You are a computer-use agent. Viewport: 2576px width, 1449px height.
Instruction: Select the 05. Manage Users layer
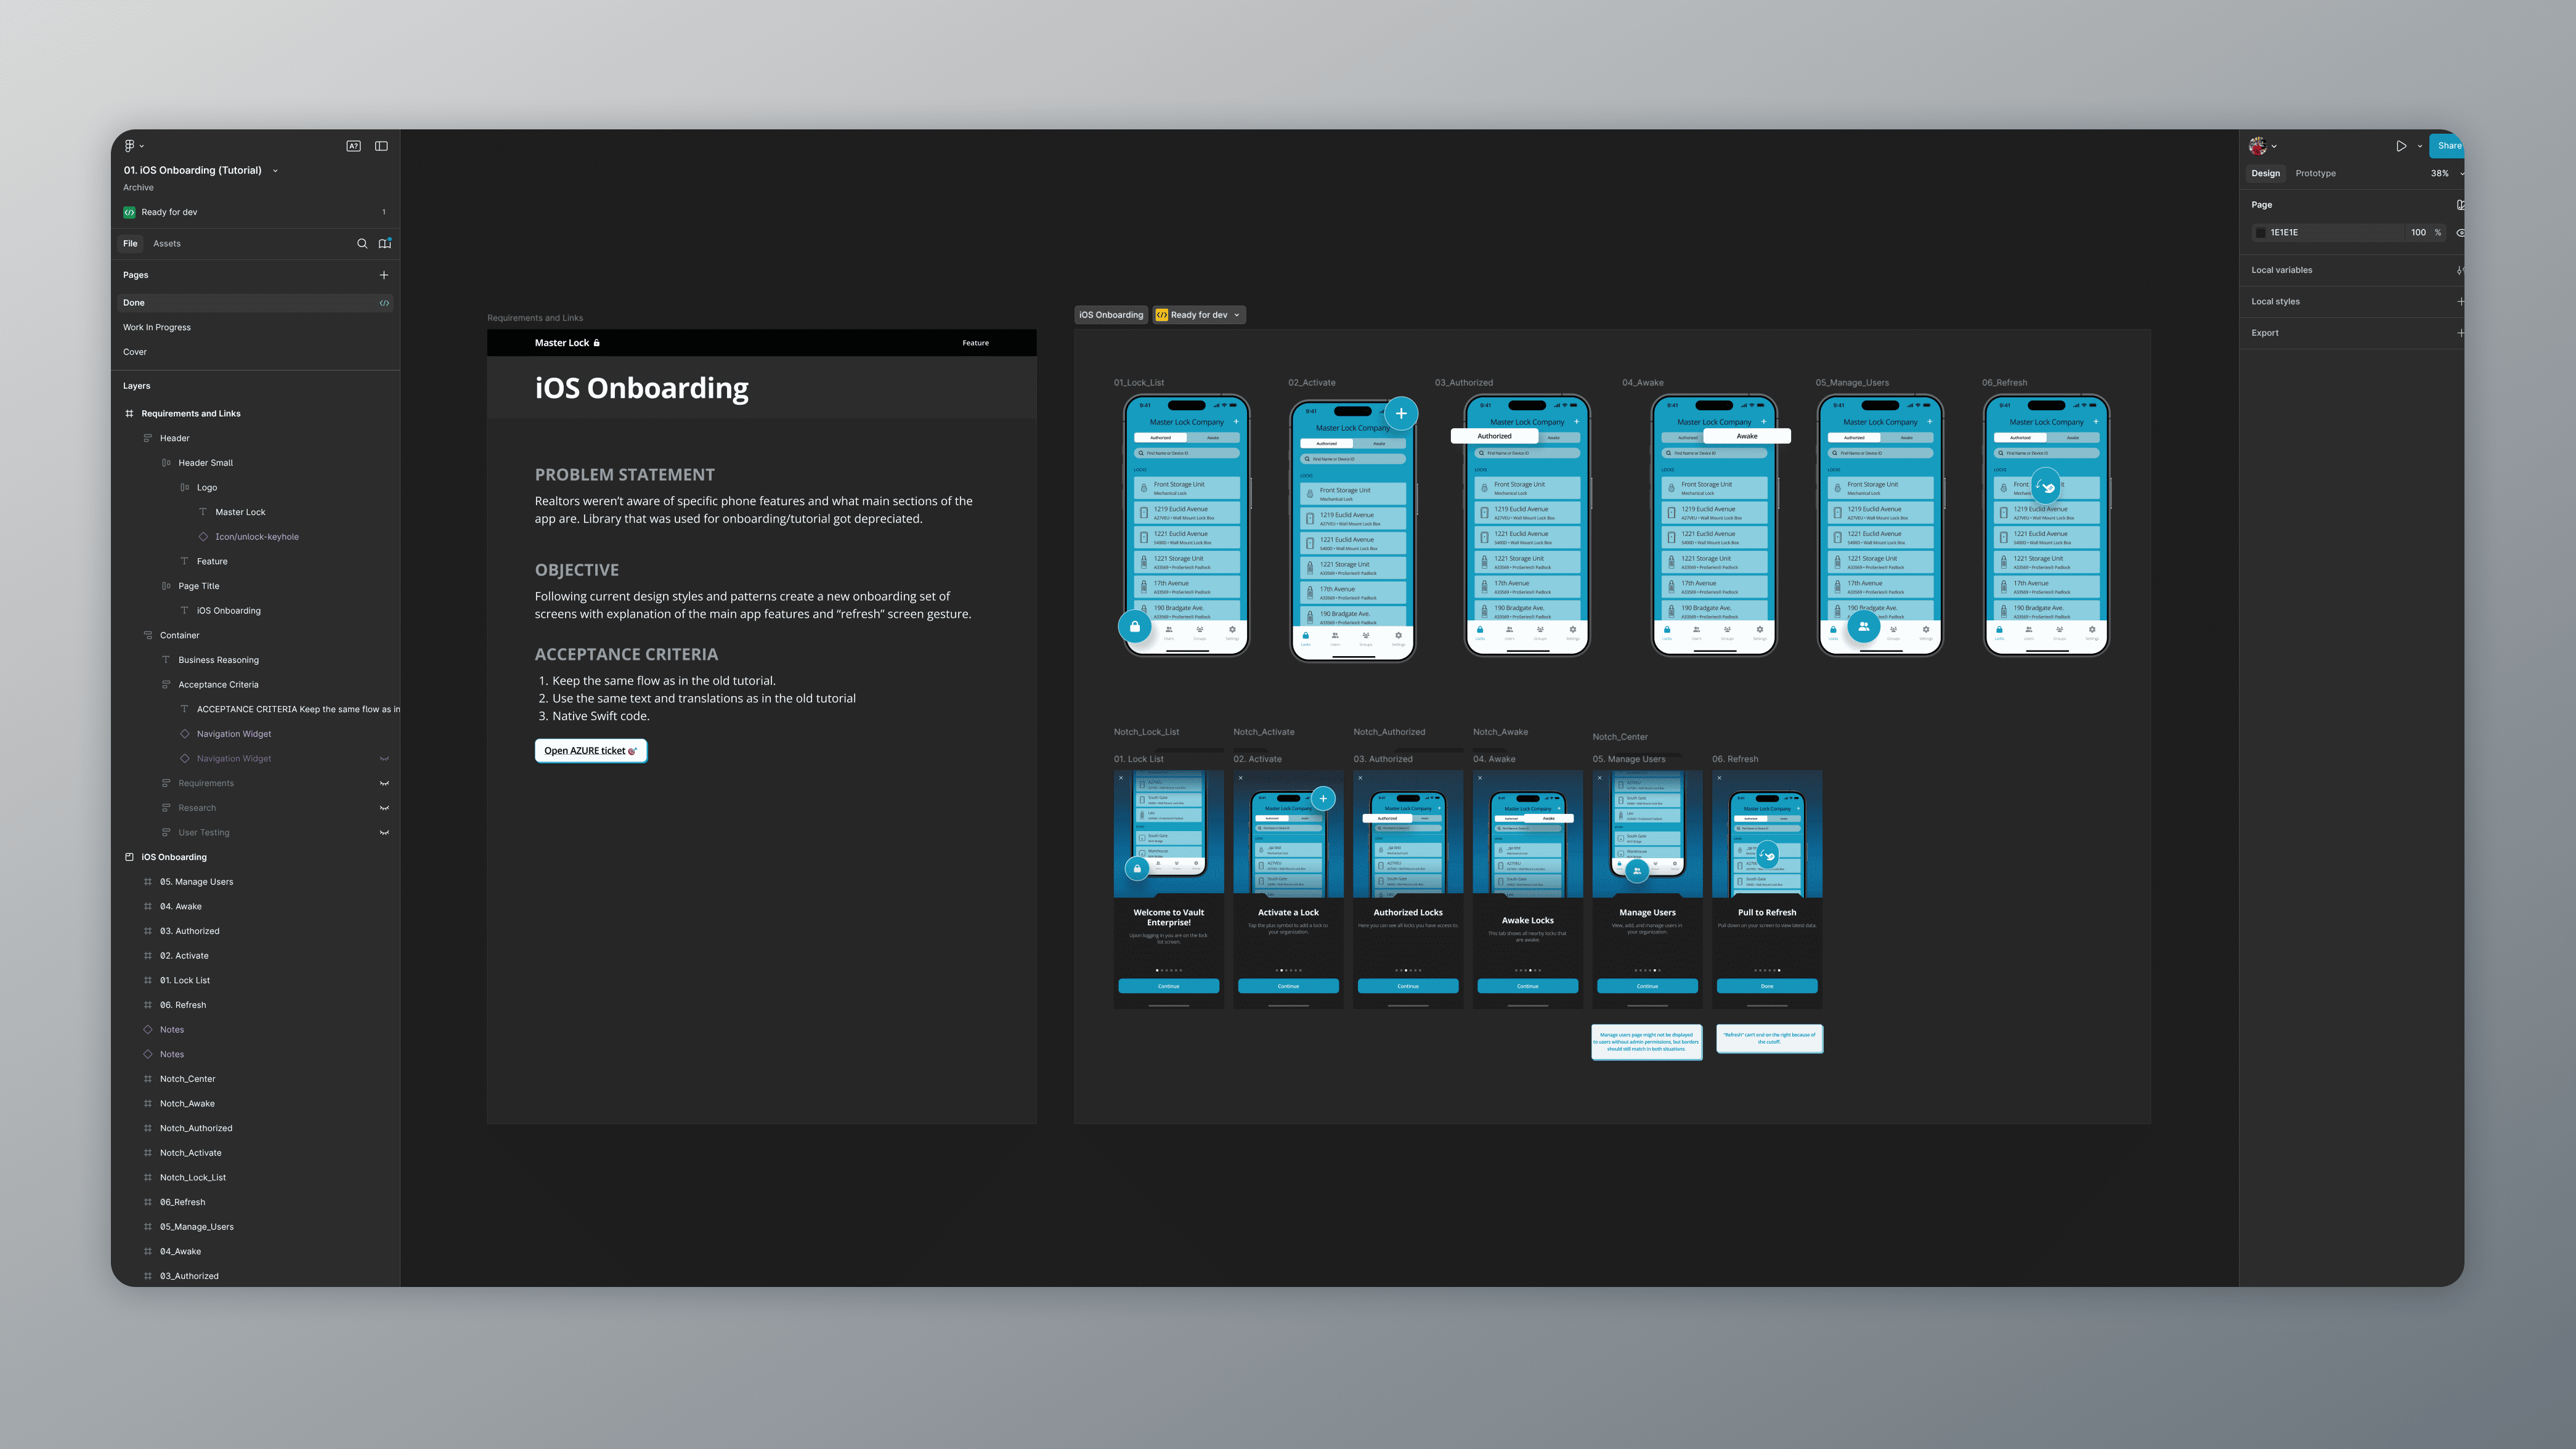(197, 882)
